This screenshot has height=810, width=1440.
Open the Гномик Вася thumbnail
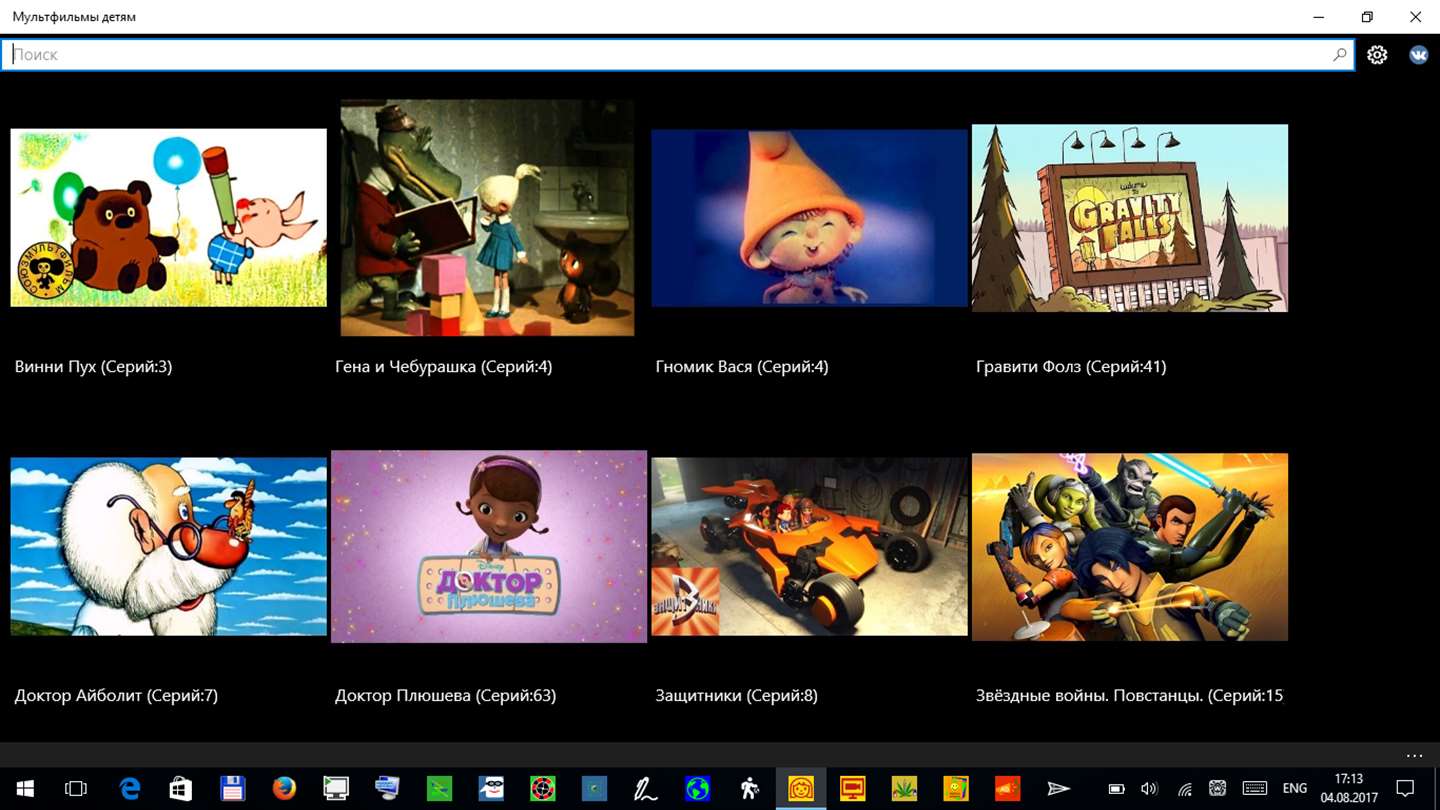809,218
